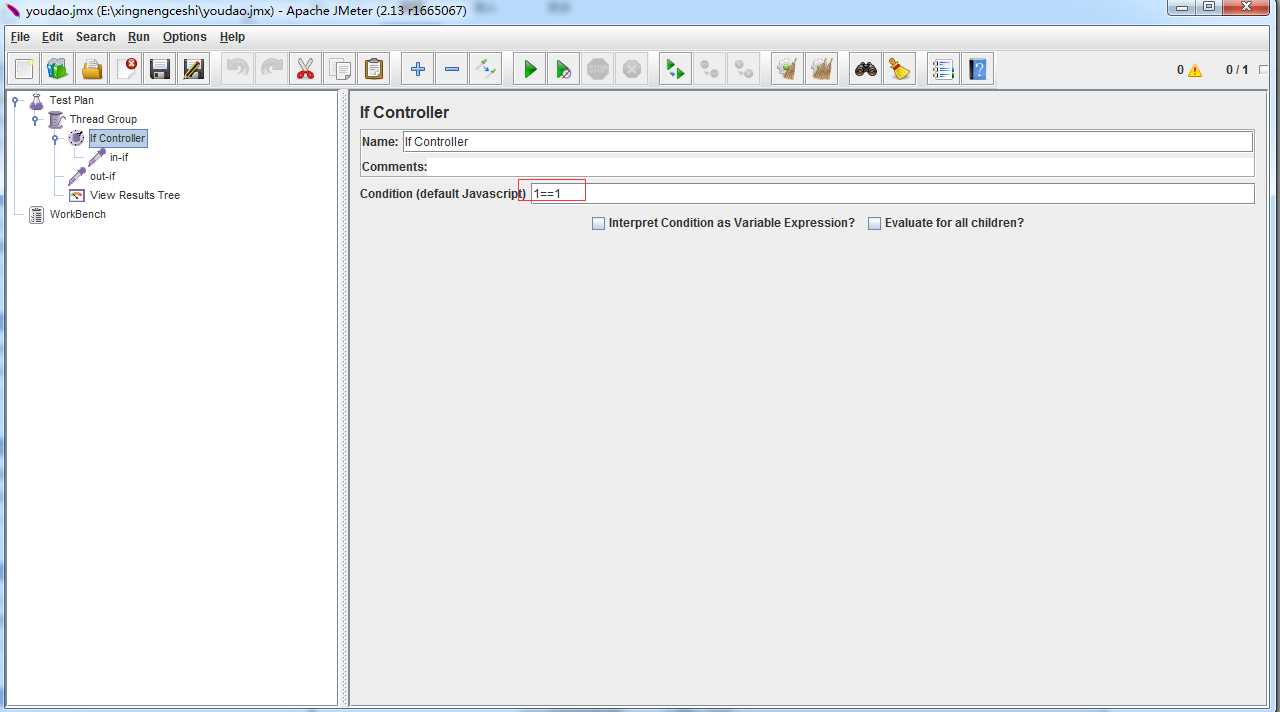Select the out-if sampler node

pyautogui.click(x=102, y=176)
